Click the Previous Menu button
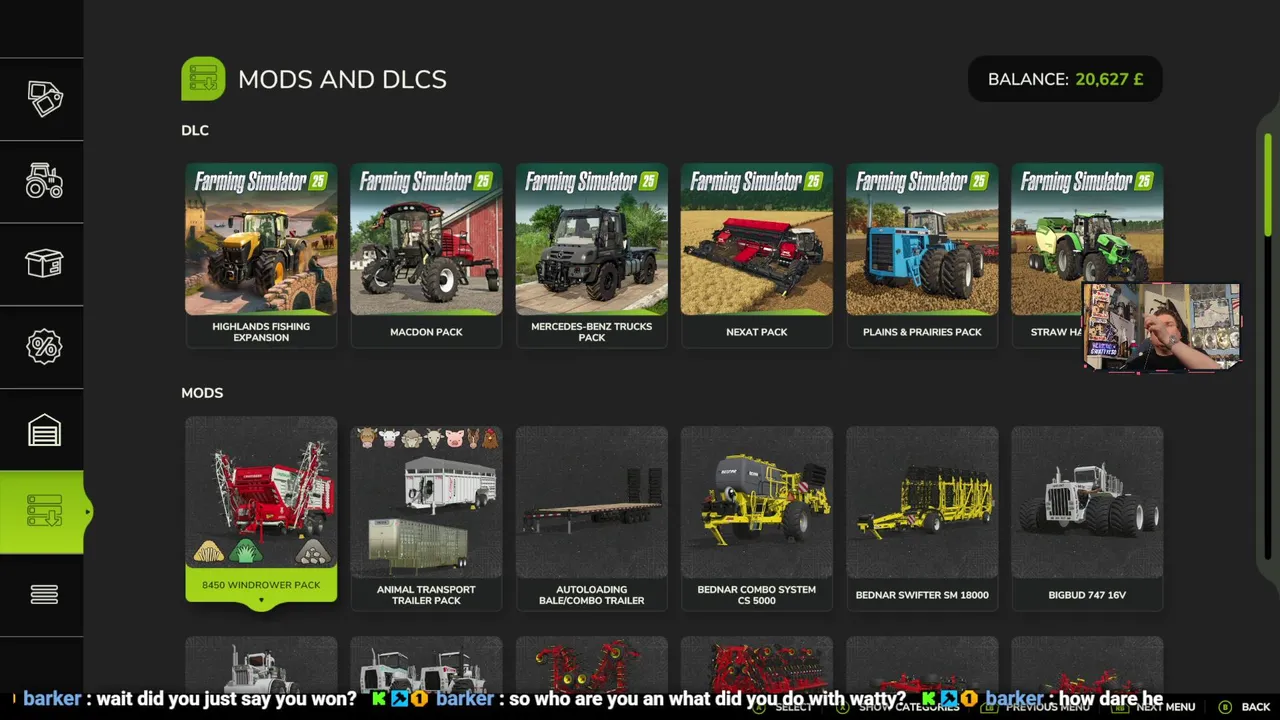Image resolution: width=1280 pixels, height=720 pixels. point(1035,707)
